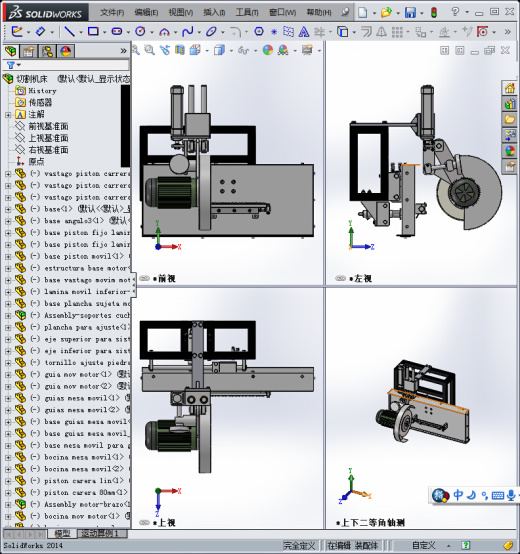Click the Zoom to Area icon
Viewport: 520px width, 554px height.
[x=150, y=50]
